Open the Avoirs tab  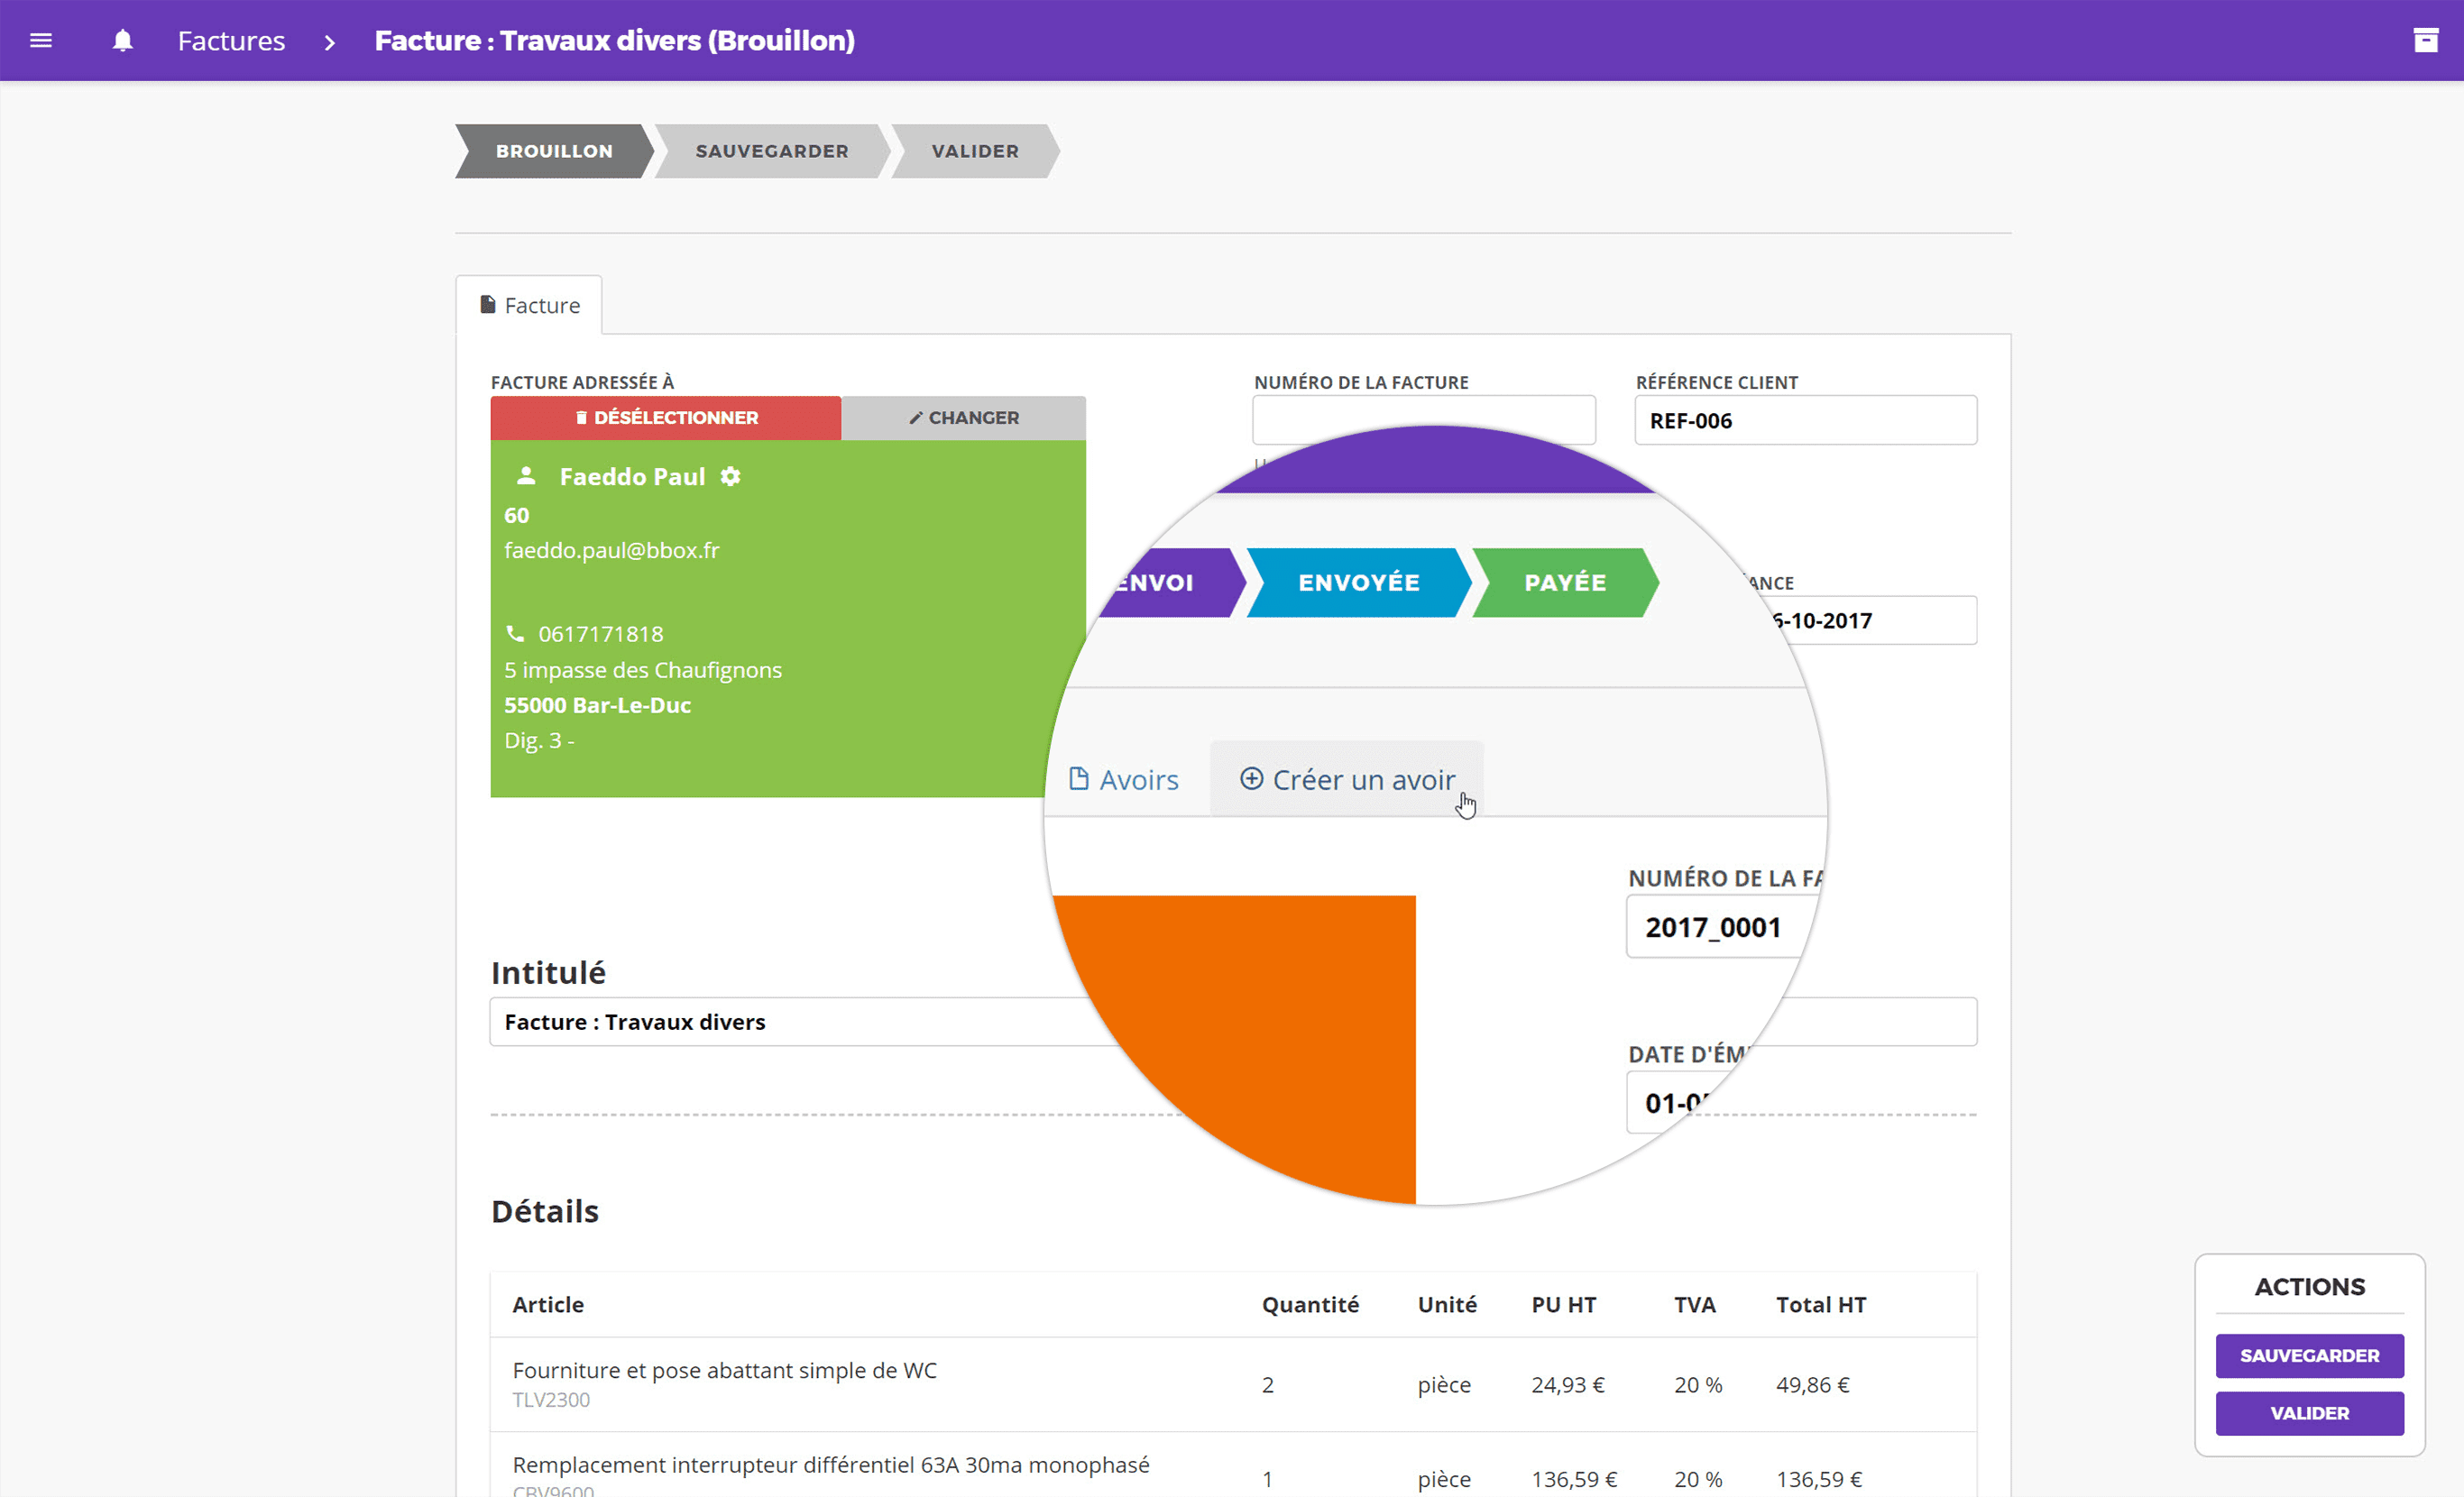click(1124, 779)
